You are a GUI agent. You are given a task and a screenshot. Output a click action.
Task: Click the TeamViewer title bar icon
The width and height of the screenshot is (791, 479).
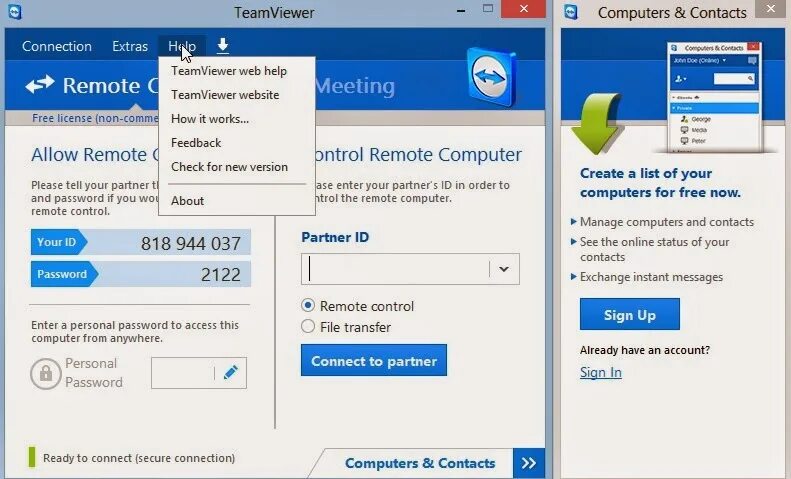point(15,12)
